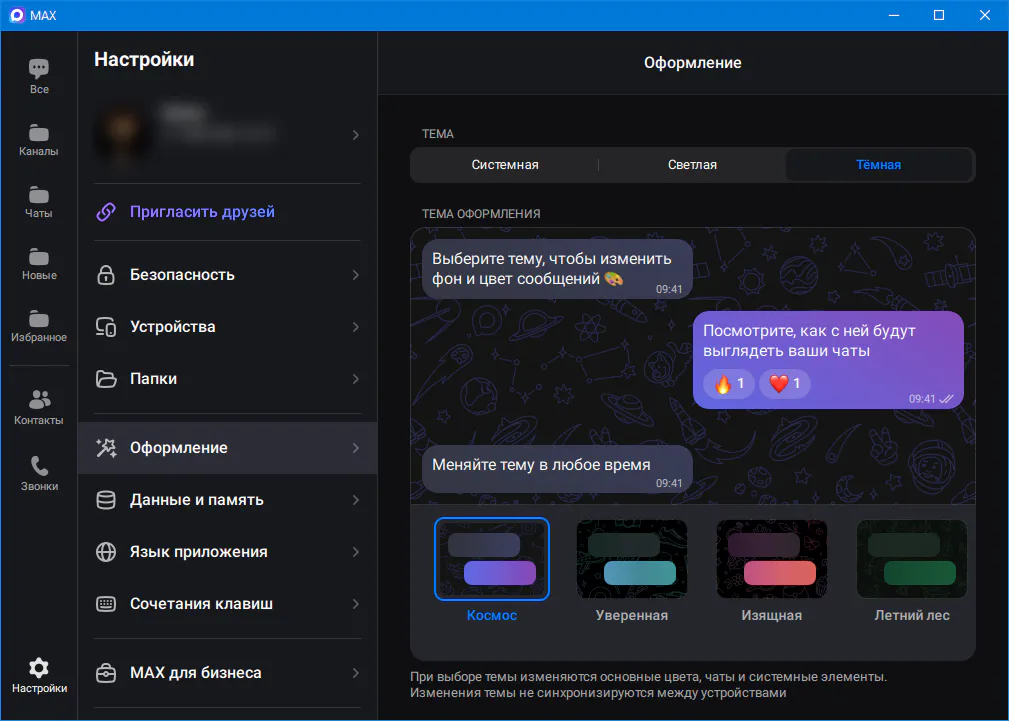Select the Системная theme option
The image size is (1009, 721).
[x=504, y=165]
